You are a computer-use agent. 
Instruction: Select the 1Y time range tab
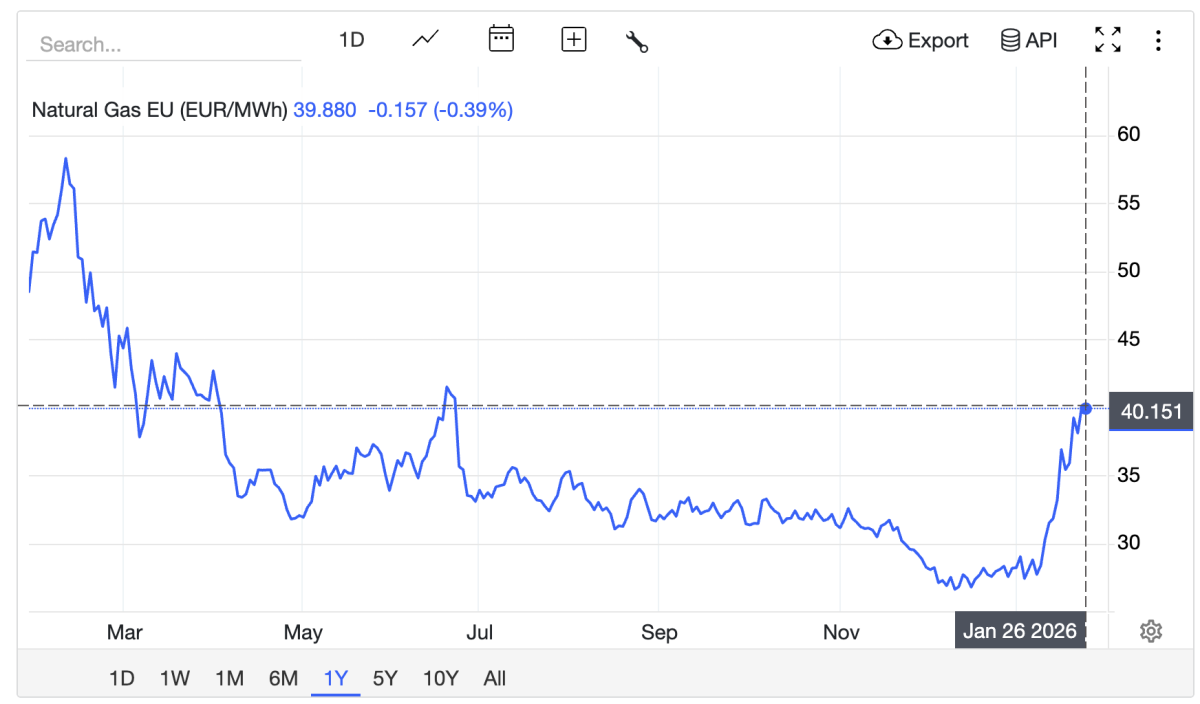pyautogui.click(x=335, y=678)
